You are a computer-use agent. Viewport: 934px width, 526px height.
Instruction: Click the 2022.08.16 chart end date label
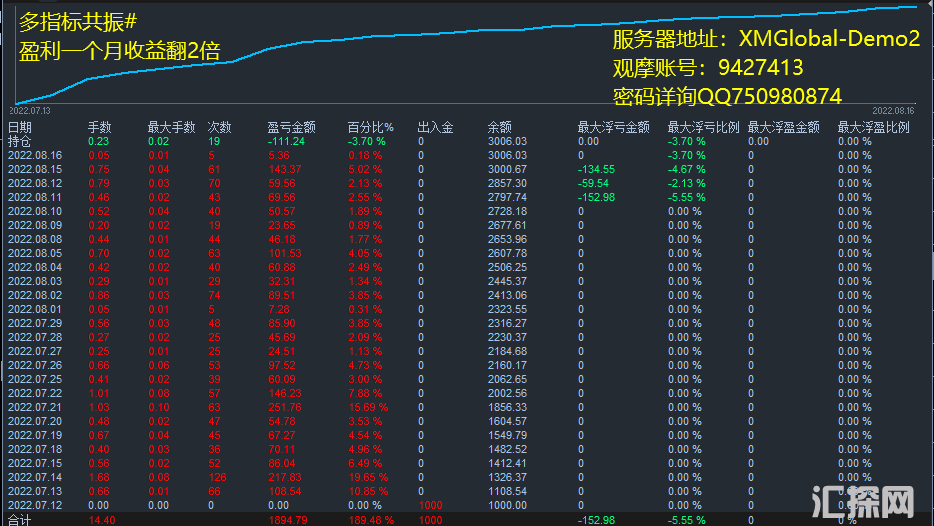click(893, 110)
